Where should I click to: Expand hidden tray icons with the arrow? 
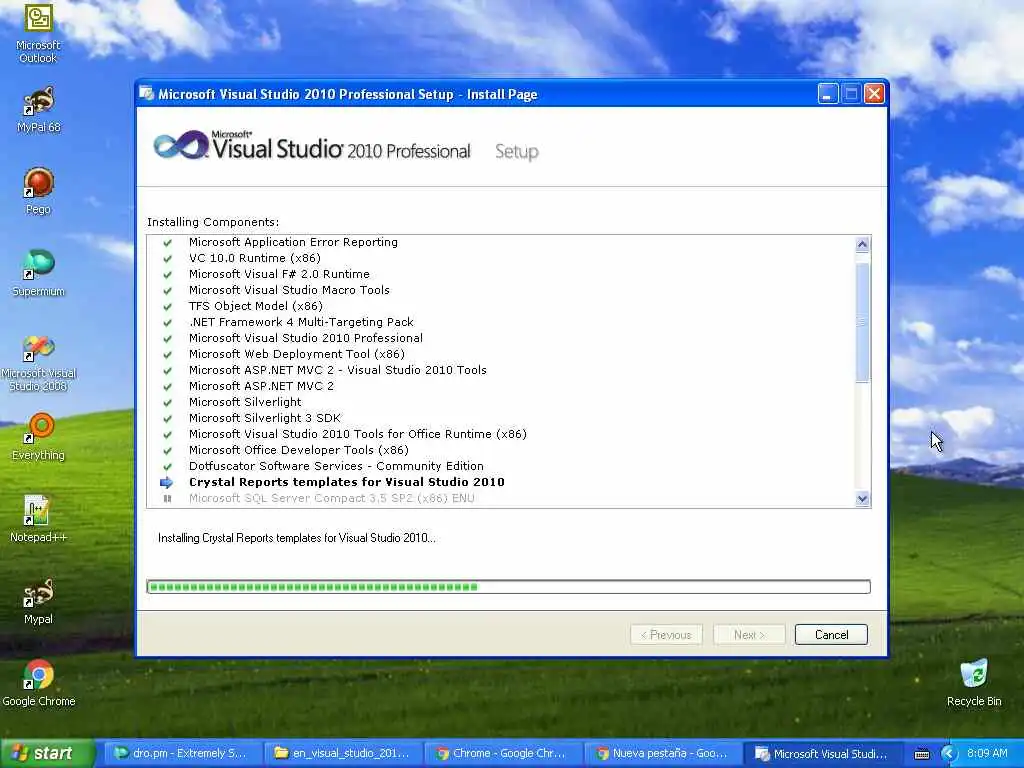click(x=949, y=754)
